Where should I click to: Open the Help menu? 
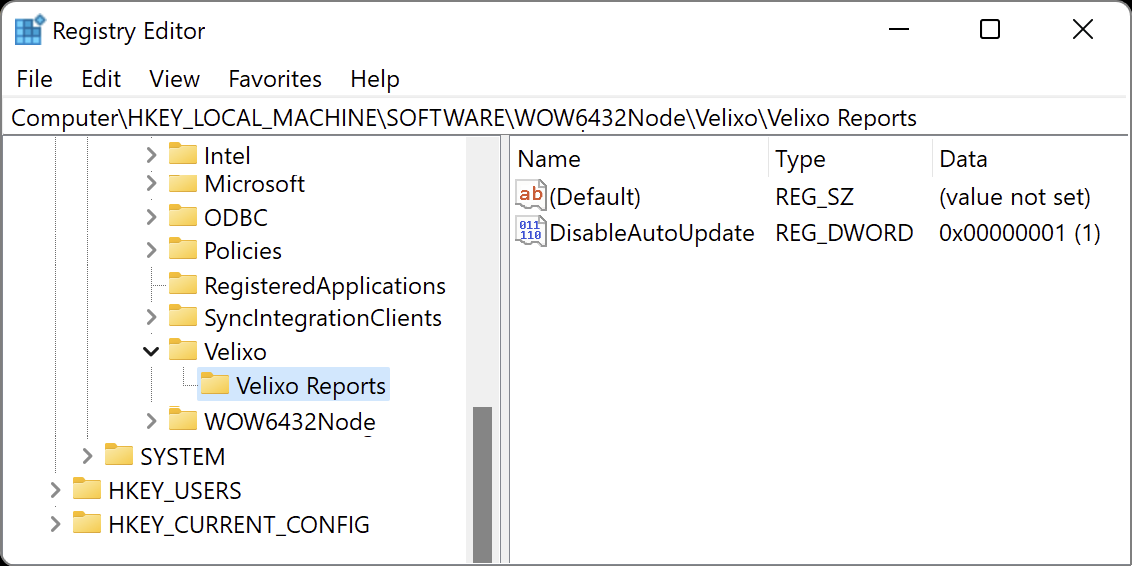[375, 79]
